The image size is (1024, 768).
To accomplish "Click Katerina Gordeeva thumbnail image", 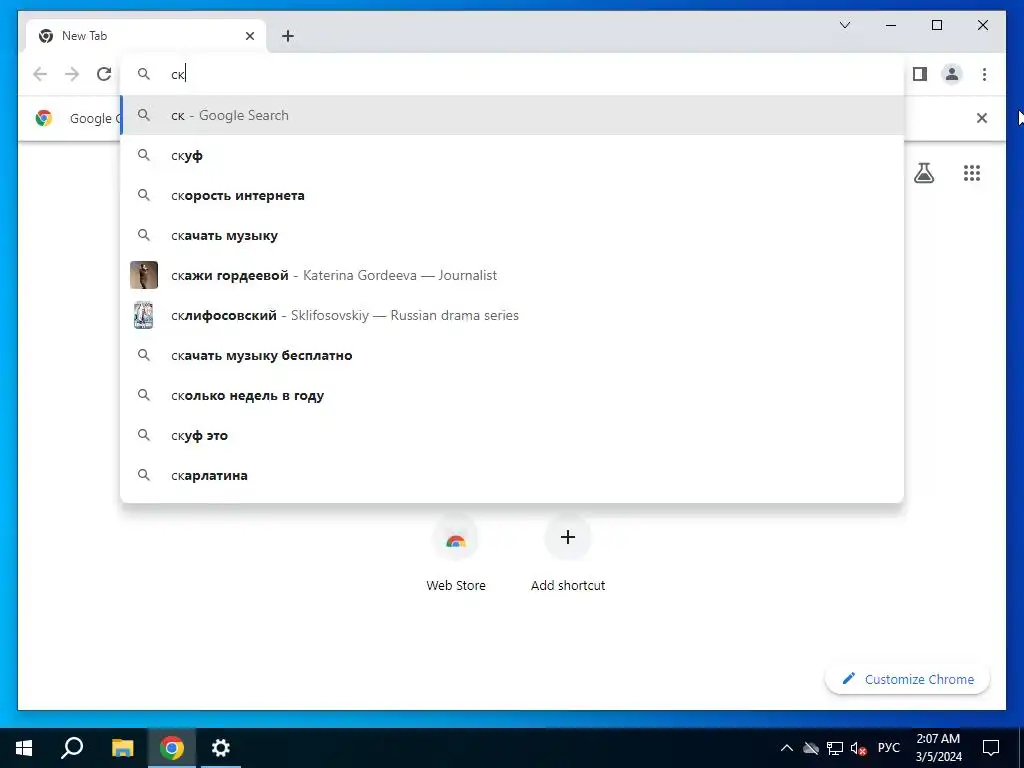I will click(x=144, y=275).
